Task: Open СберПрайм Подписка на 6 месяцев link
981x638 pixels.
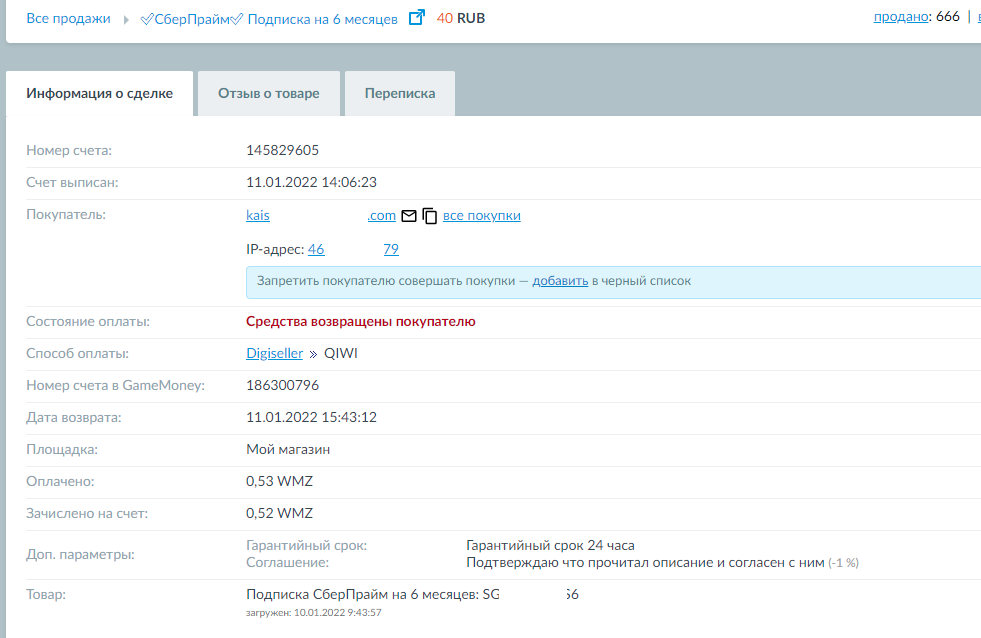Action: [x=269, y=19]
